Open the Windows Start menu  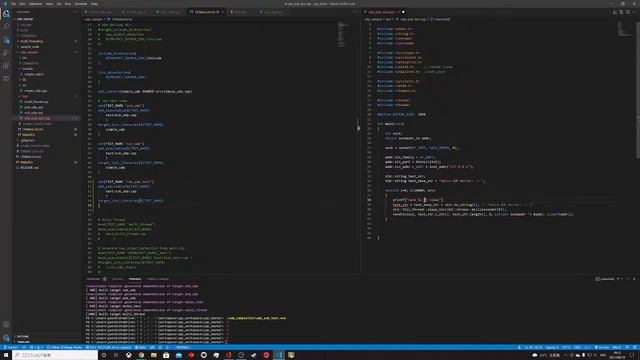(6, 355)
